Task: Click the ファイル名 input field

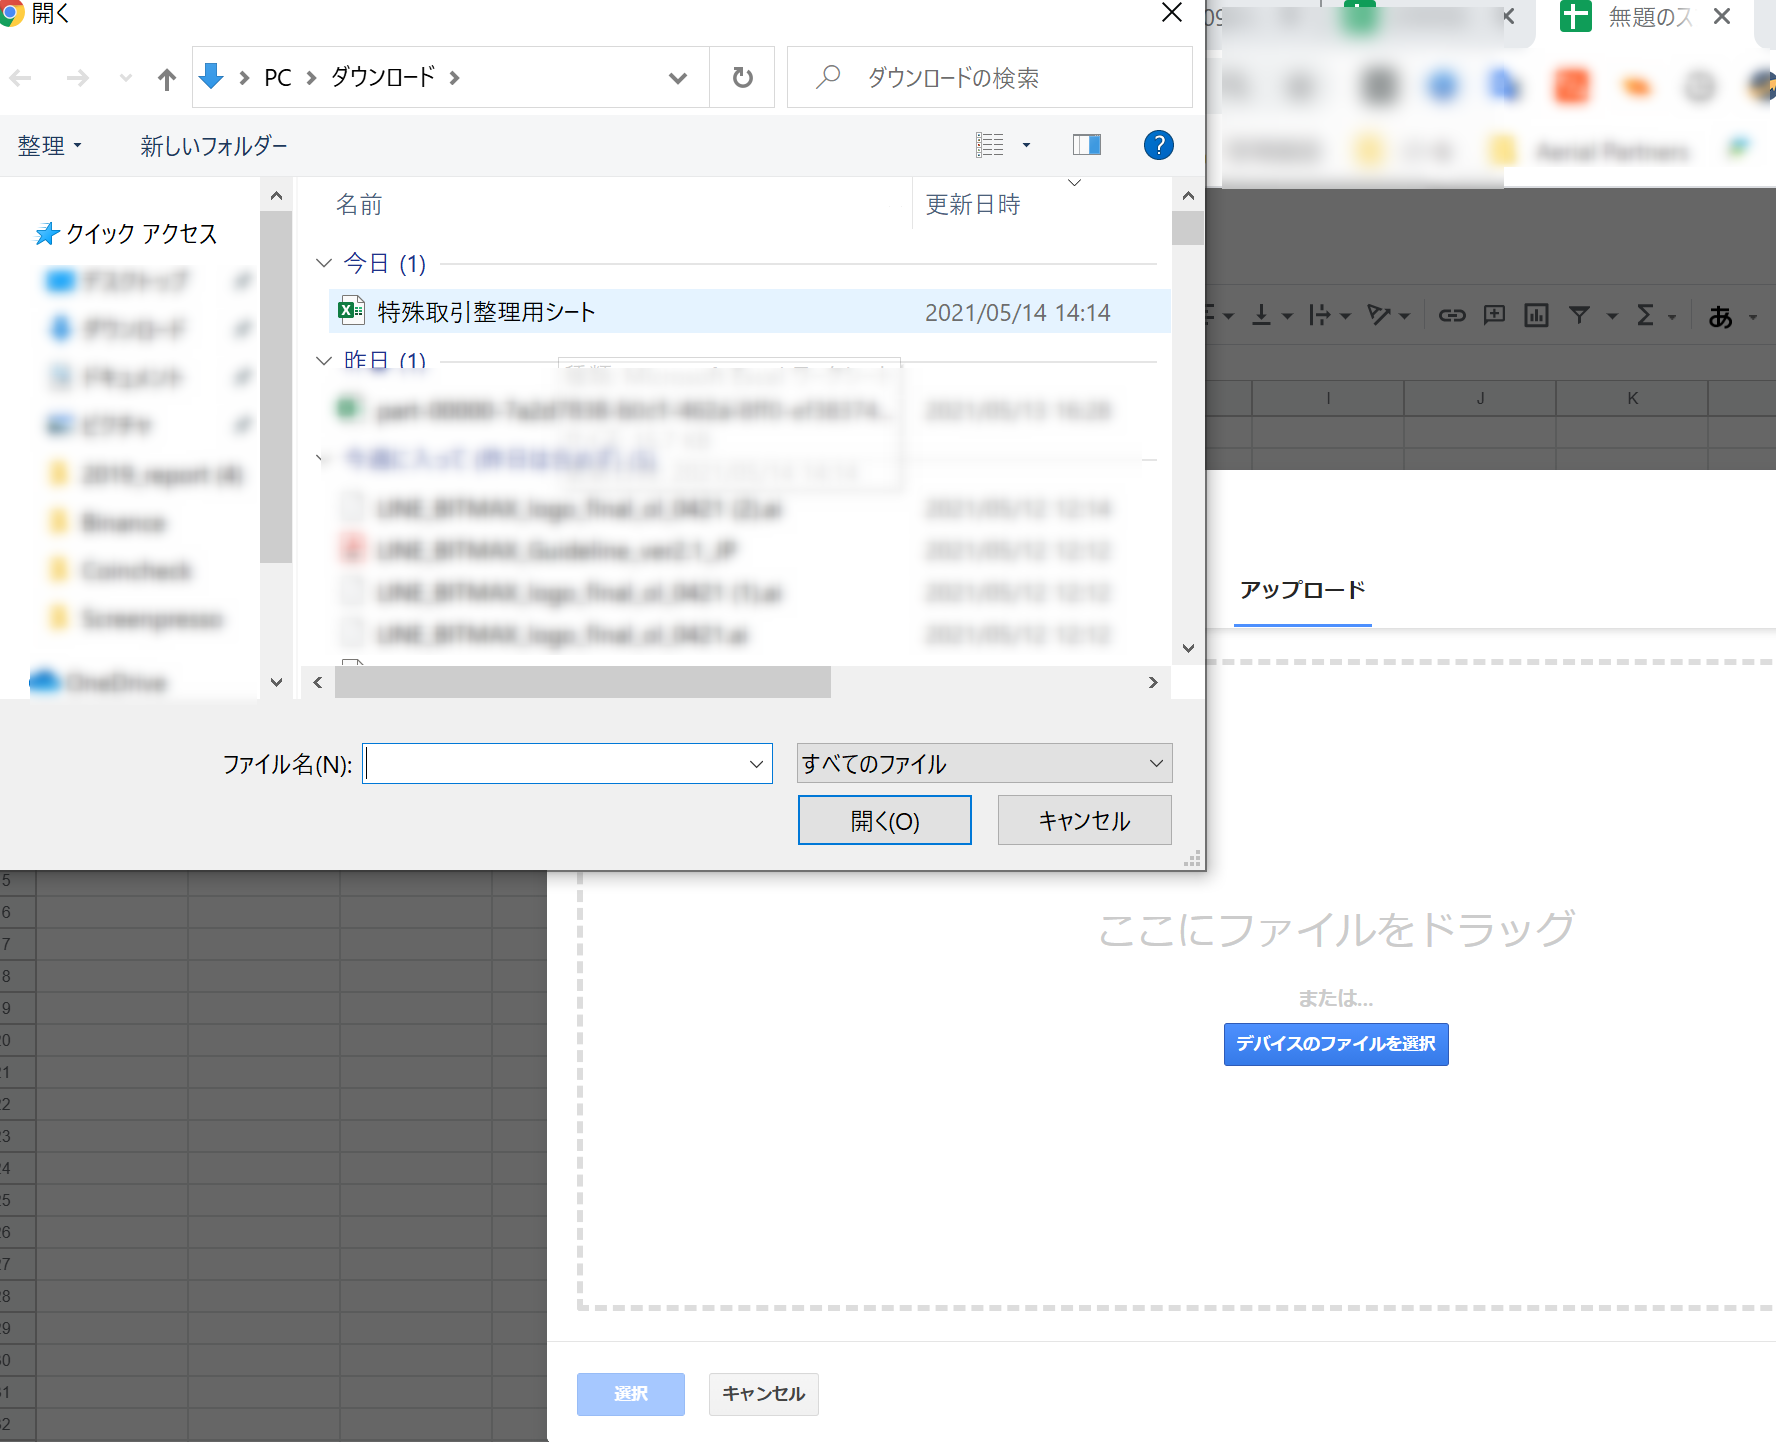Action: tap(567, 764)
